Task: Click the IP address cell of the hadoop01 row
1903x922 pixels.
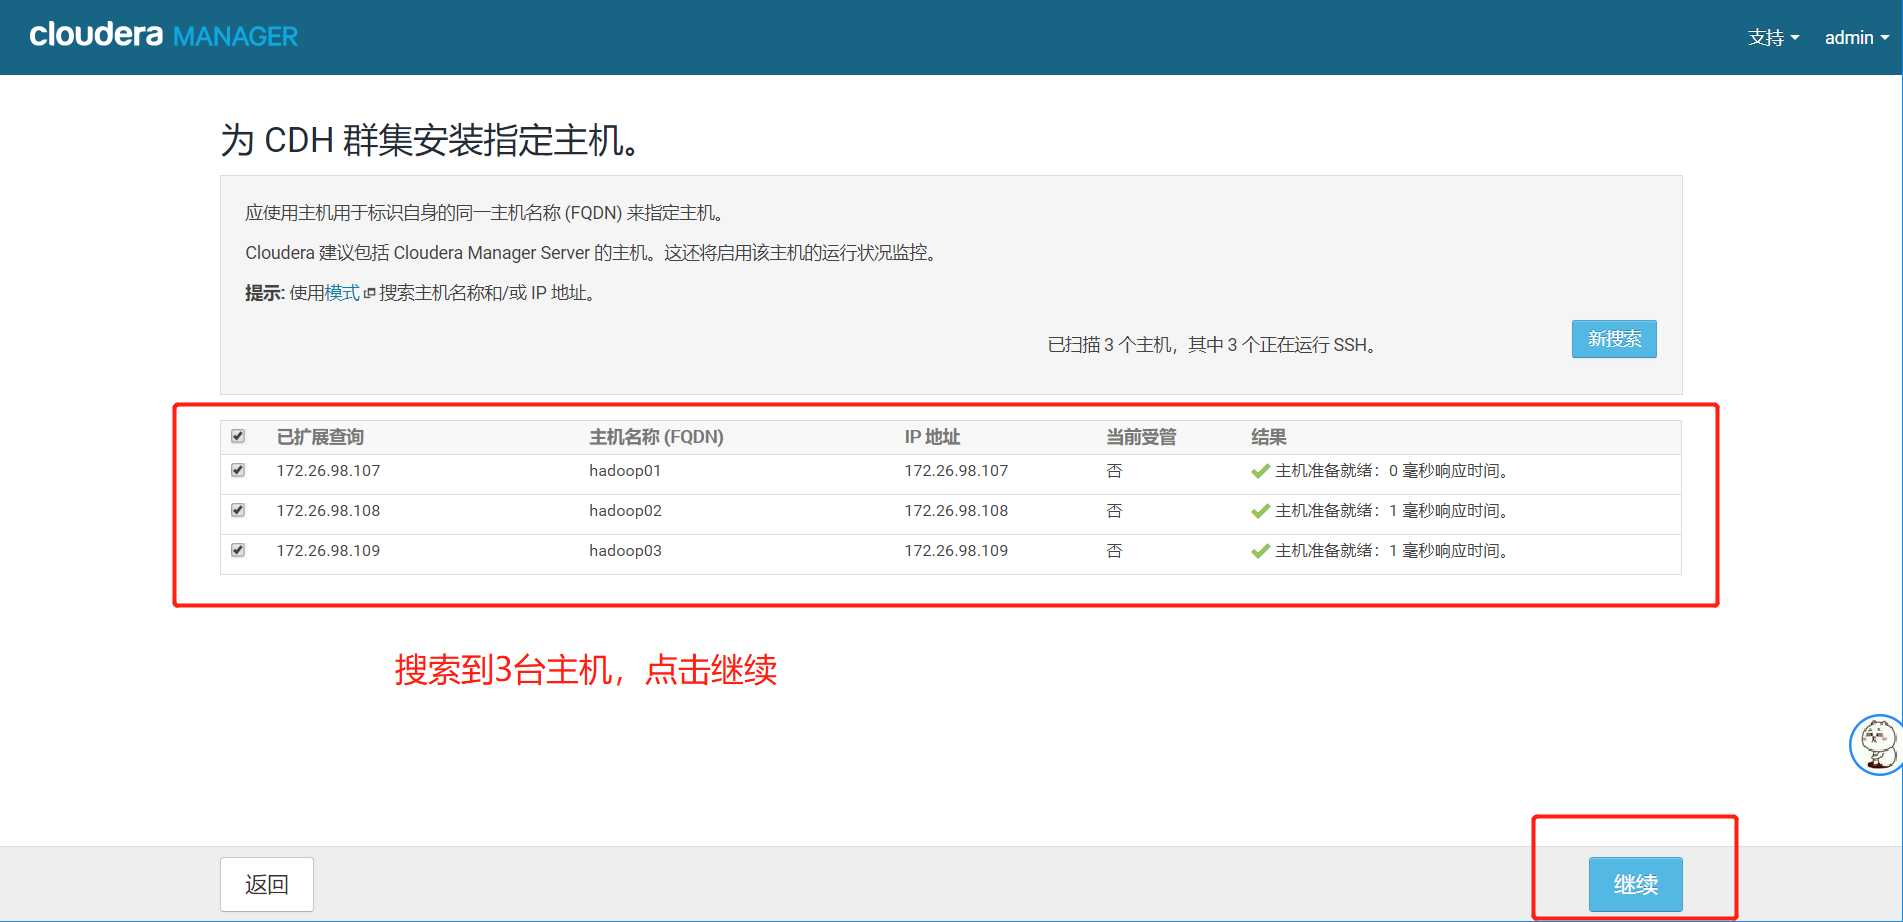Action: (956, 471)
